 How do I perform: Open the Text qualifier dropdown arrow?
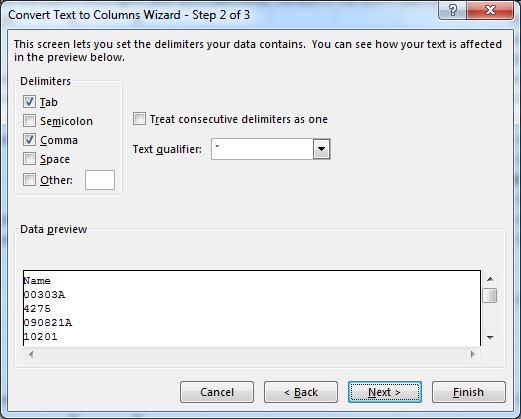pos(321,149)
